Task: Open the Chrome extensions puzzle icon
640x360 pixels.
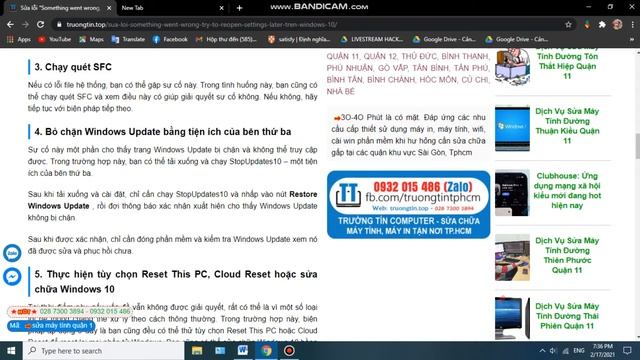Action: point(602,24)
